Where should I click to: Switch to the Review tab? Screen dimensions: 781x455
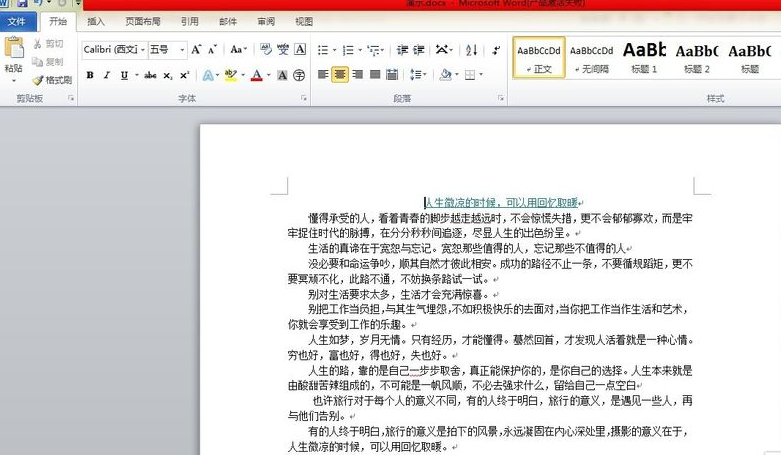click(266, 21)
